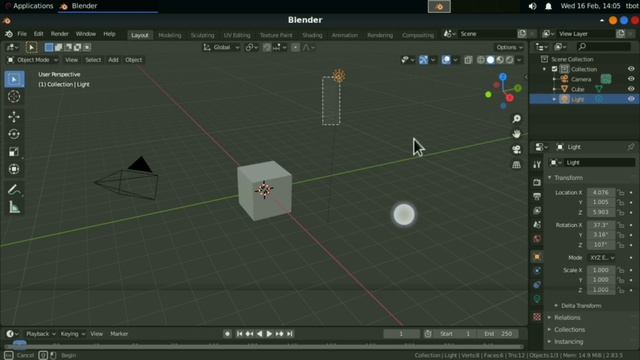This screenshot has width=640, height=360.
Task: Open the Render properties tab
Action: (537, 182)
